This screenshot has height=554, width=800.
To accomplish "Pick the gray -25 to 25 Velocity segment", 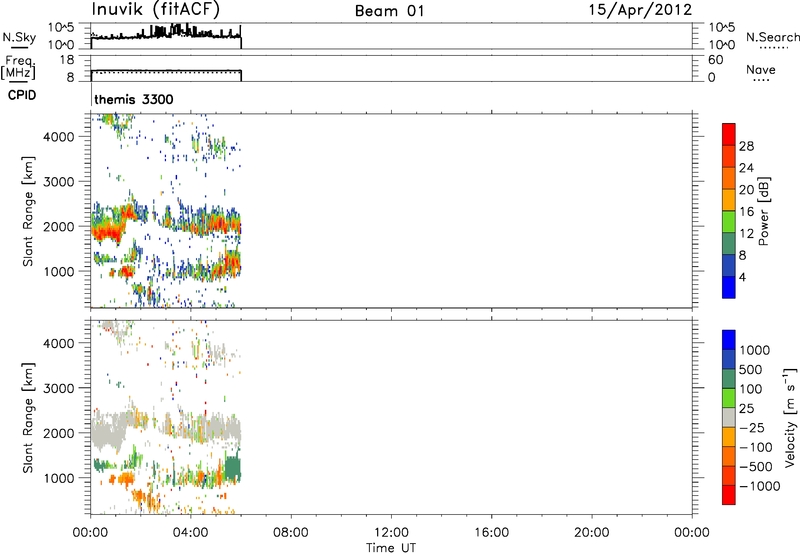I will pyautogui.click(x=729, y=418).
